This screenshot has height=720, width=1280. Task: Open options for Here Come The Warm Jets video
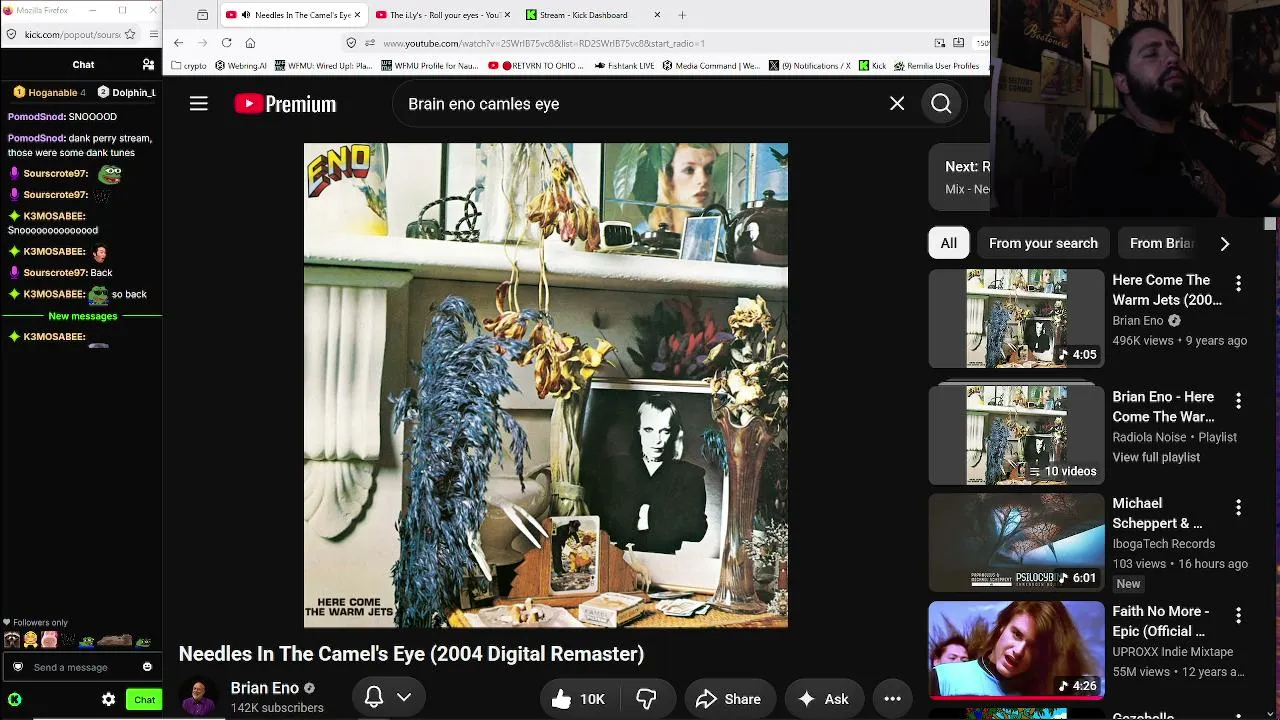(x=1238, y=284)
